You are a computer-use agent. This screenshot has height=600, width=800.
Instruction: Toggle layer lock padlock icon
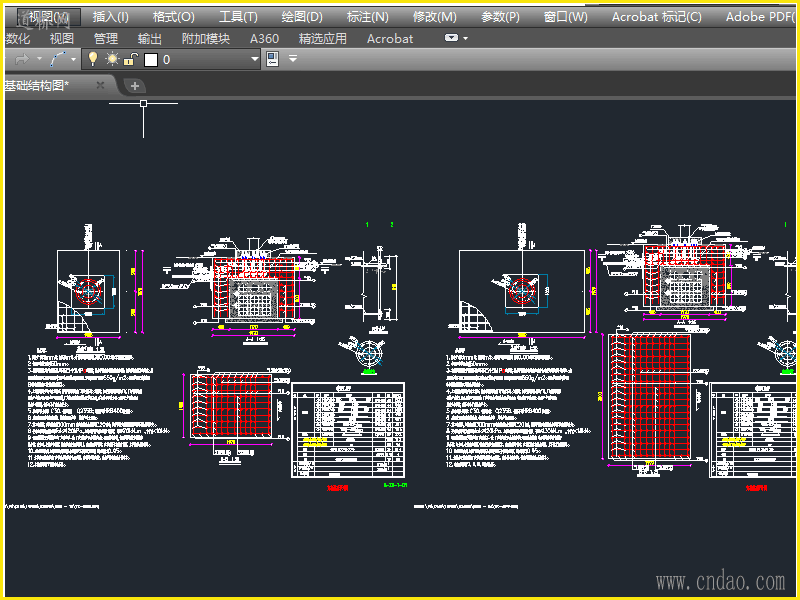[130, 59]
